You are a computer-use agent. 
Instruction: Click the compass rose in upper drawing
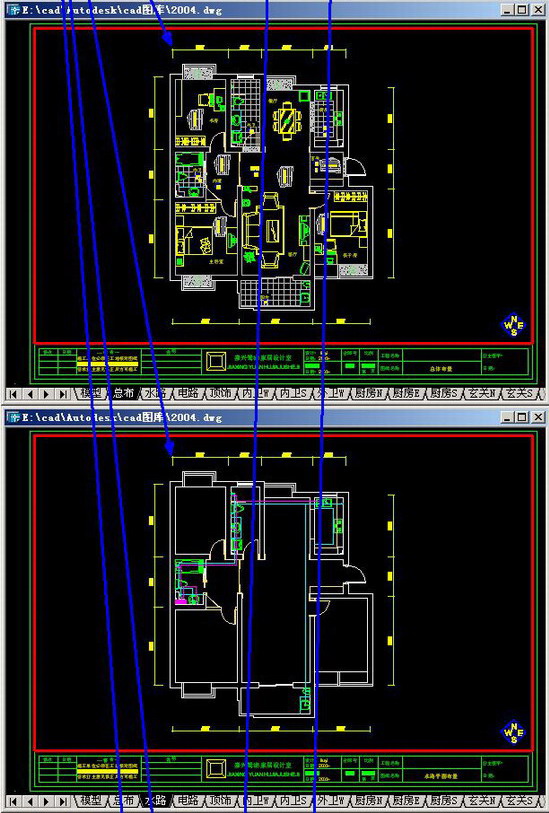tap(514, 325)
